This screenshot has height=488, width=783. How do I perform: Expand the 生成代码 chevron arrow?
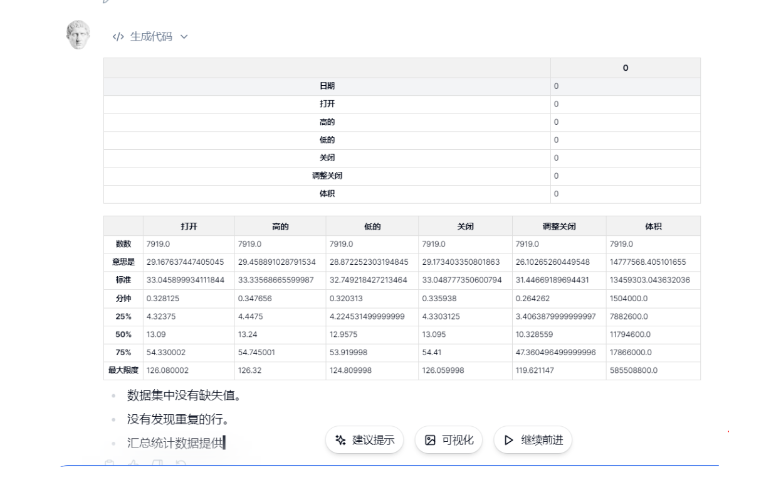click(184, 37)
